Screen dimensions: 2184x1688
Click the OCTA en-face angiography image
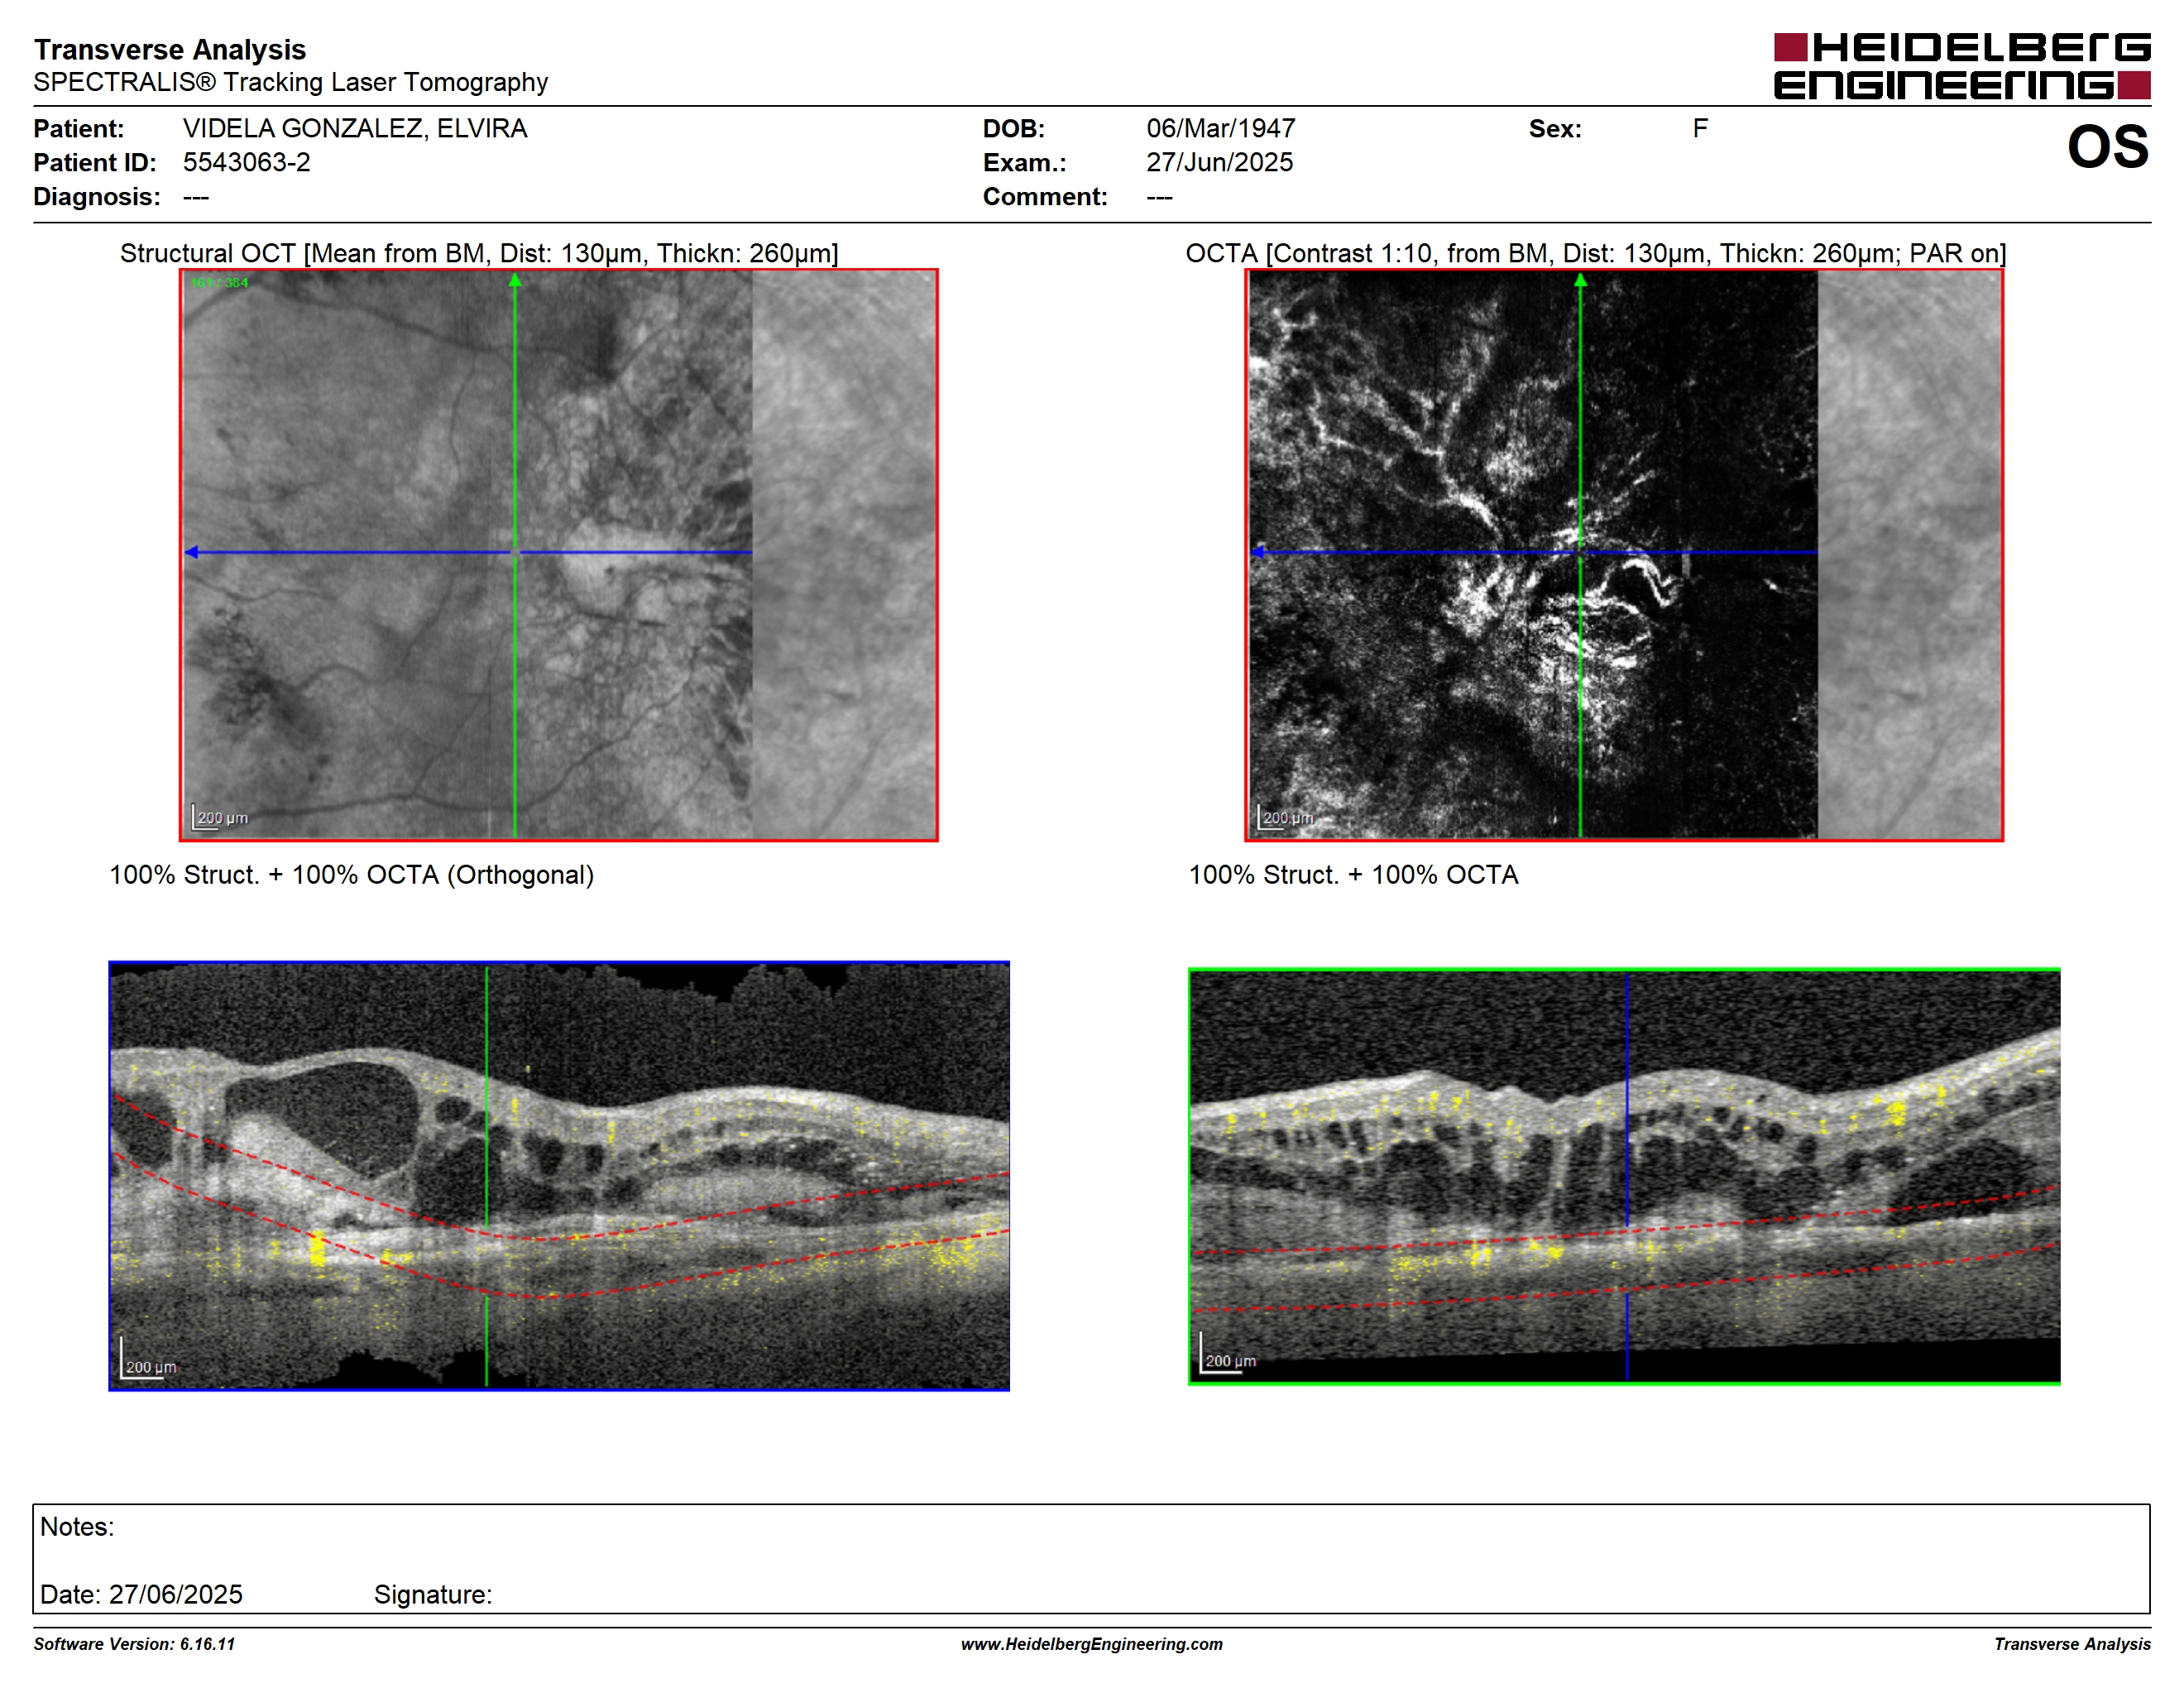coord(1624,555)
